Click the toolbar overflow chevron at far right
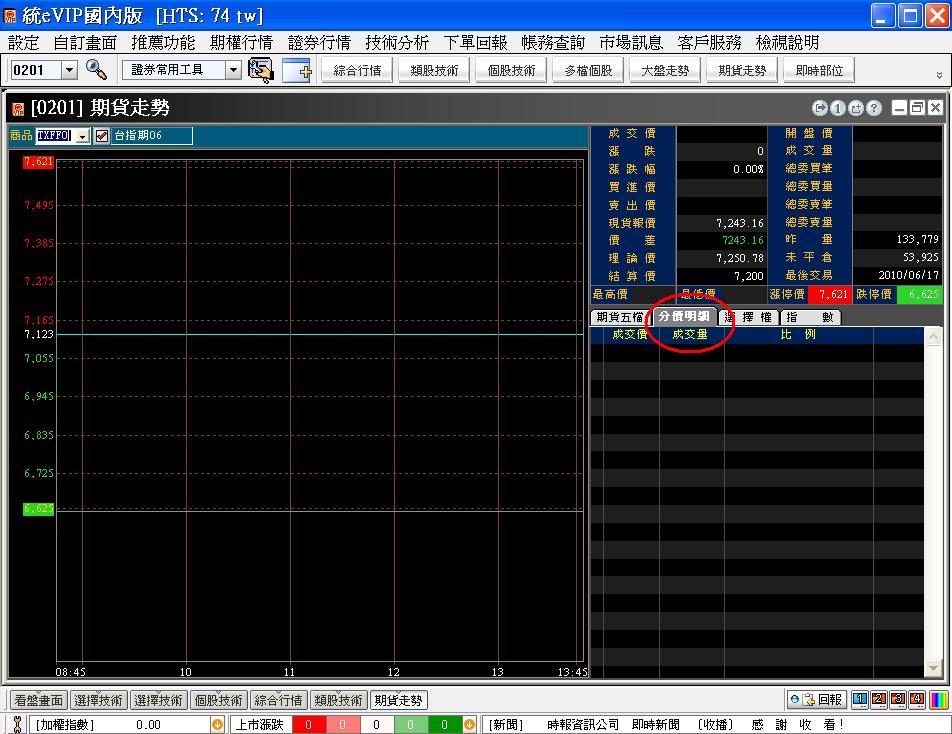The image size is (952, 734). [939, 75]
